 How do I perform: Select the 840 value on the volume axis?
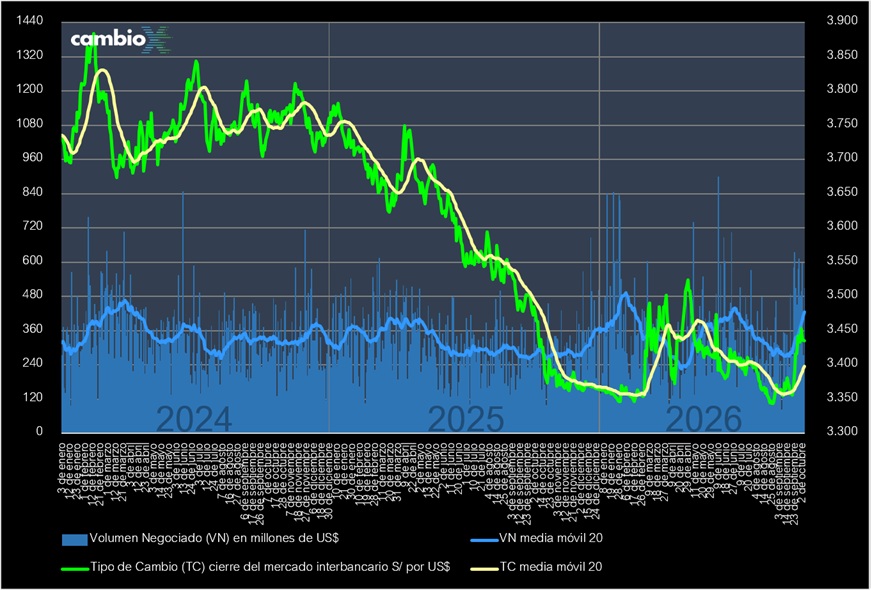[x=33, y=193]
